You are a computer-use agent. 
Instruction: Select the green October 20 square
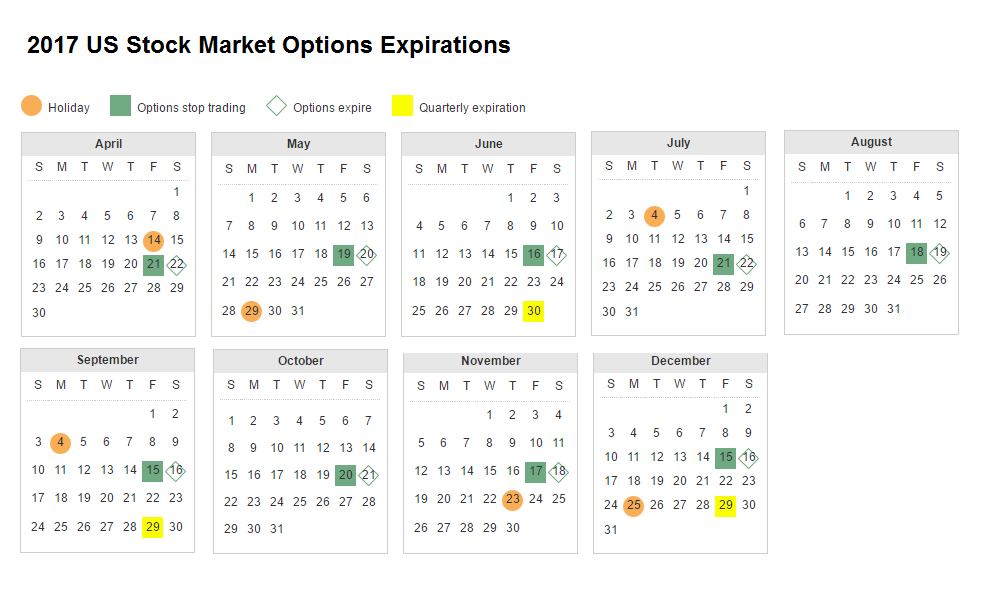(346, 475)
